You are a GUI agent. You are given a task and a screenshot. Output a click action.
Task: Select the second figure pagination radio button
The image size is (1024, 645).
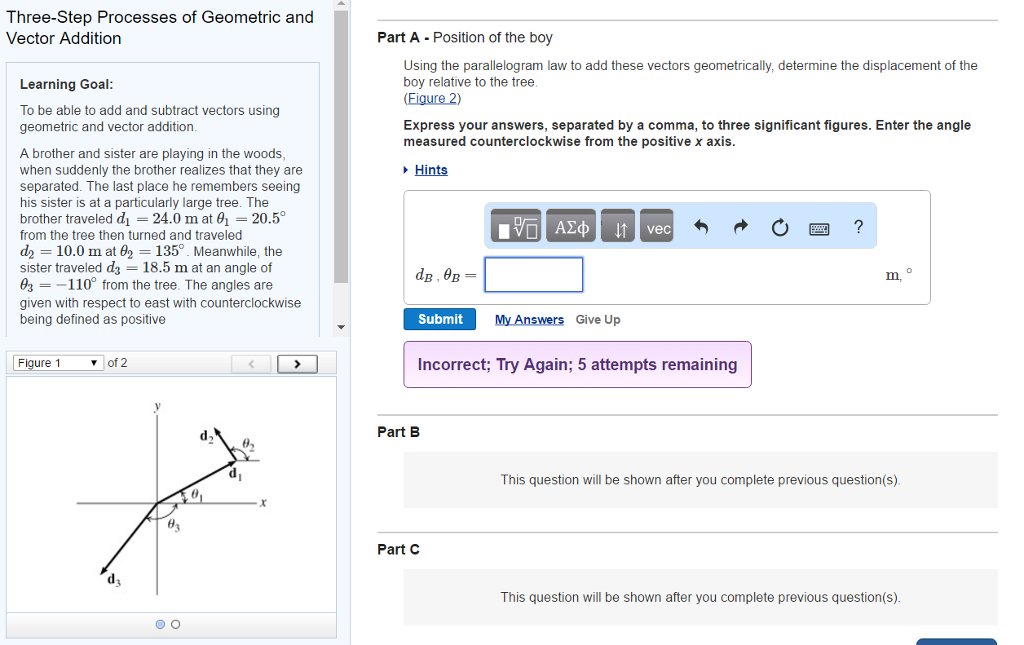coord(175,624)
